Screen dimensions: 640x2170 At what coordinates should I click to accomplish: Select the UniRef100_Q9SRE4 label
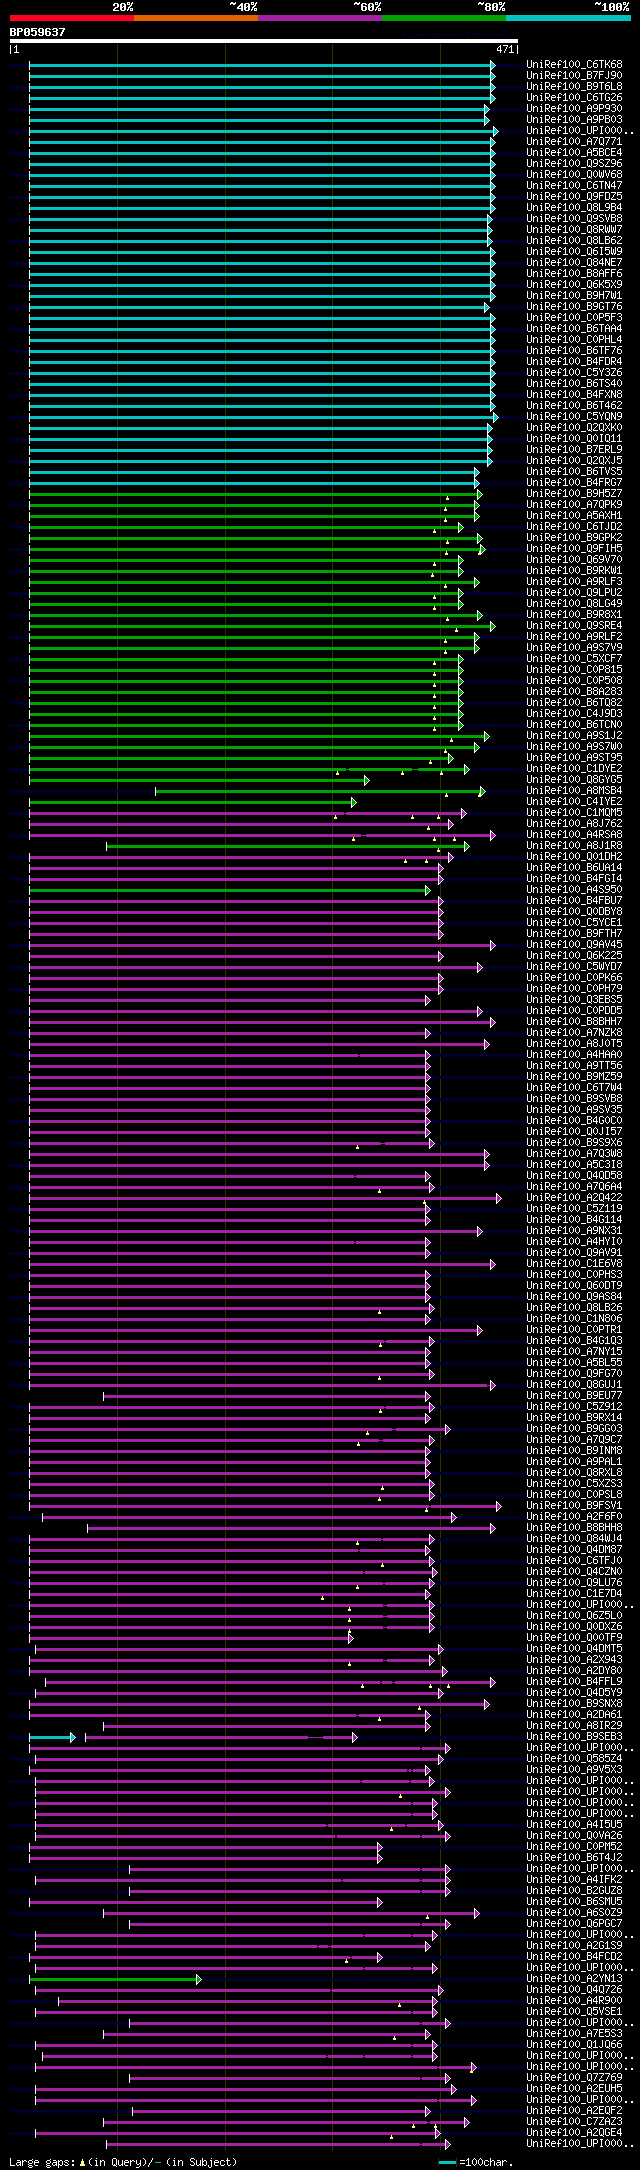574,626
